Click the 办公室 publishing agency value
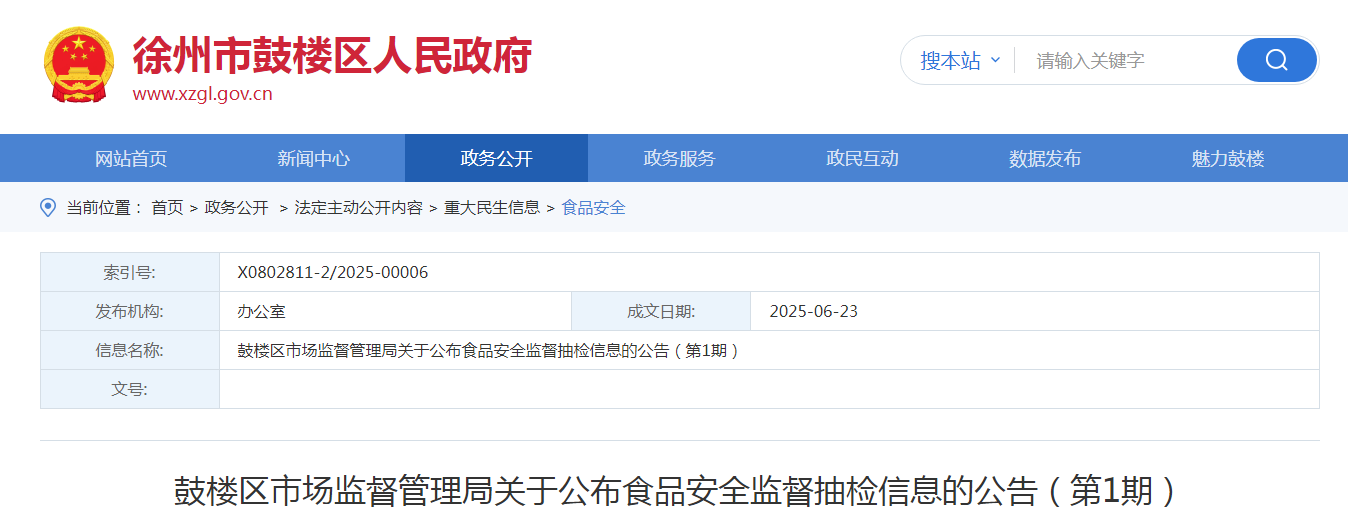The image size is (1348, 518). point(261,311)
